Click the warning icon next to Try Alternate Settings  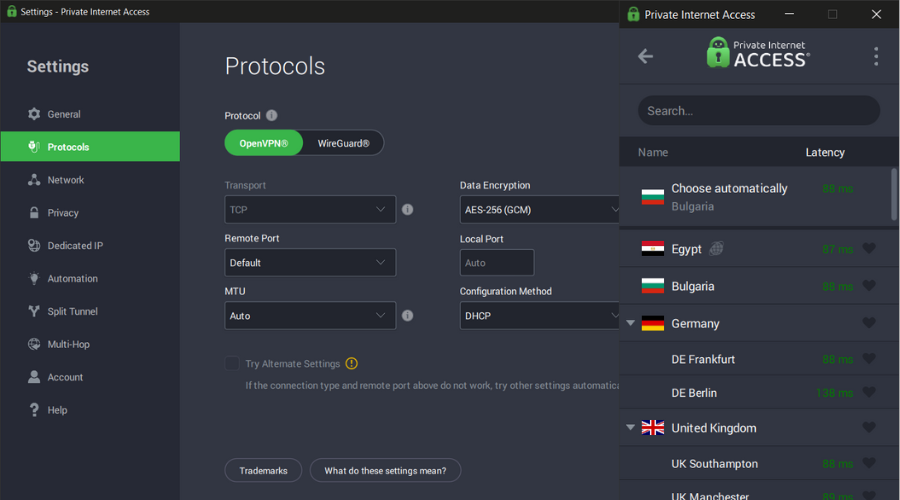point(352,363)
